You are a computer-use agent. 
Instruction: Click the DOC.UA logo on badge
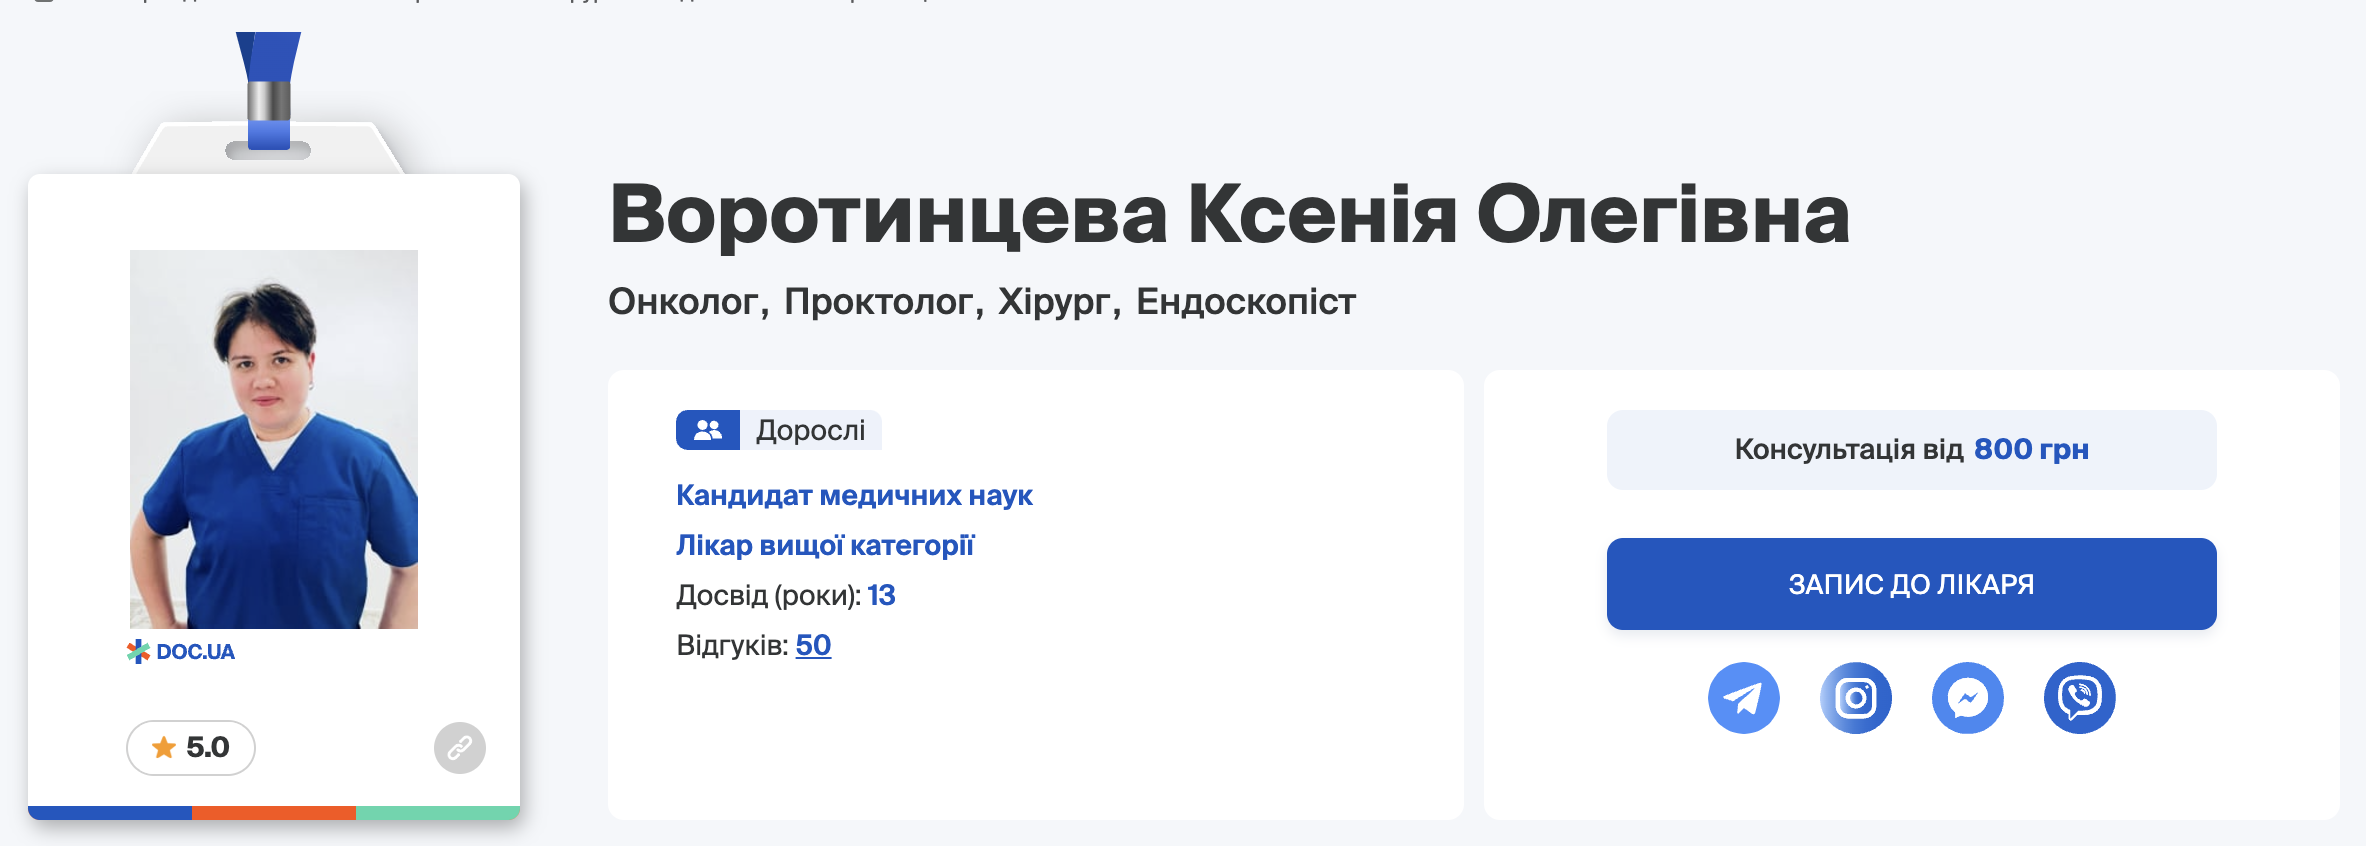(x=181, y=652)
